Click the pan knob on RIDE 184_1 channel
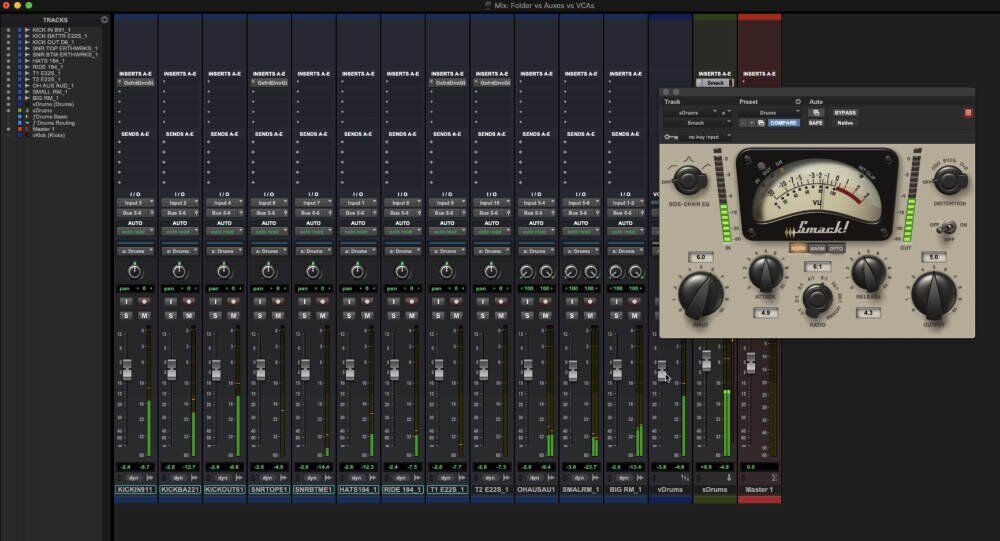This screenshot has height=541, width=1000. click(x=402, y=272)
